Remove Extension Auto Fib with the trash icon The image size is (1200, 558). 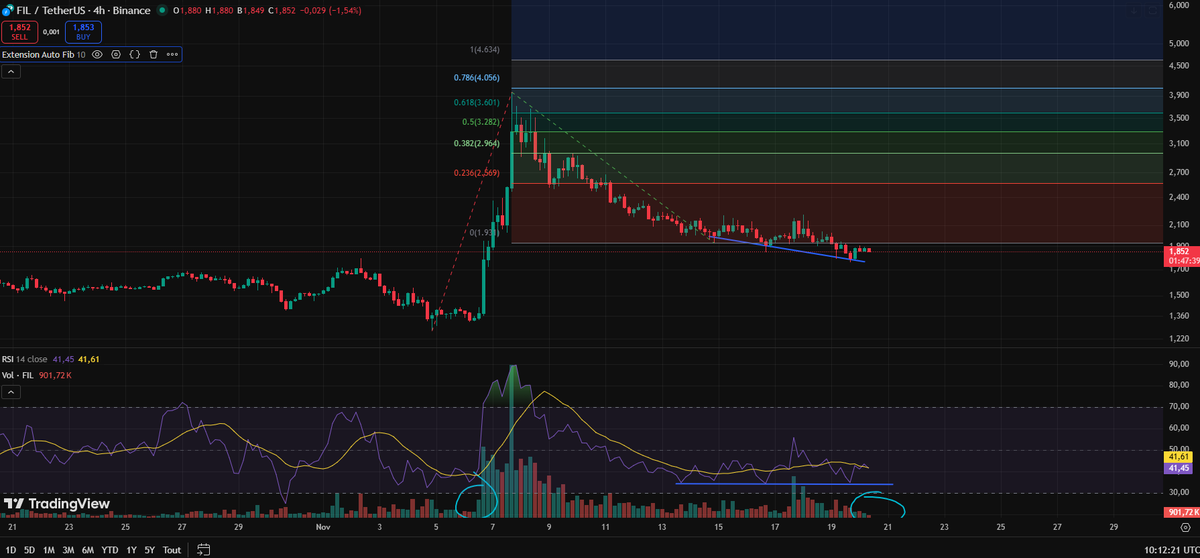pyautogui.click(x=153, y=54)
